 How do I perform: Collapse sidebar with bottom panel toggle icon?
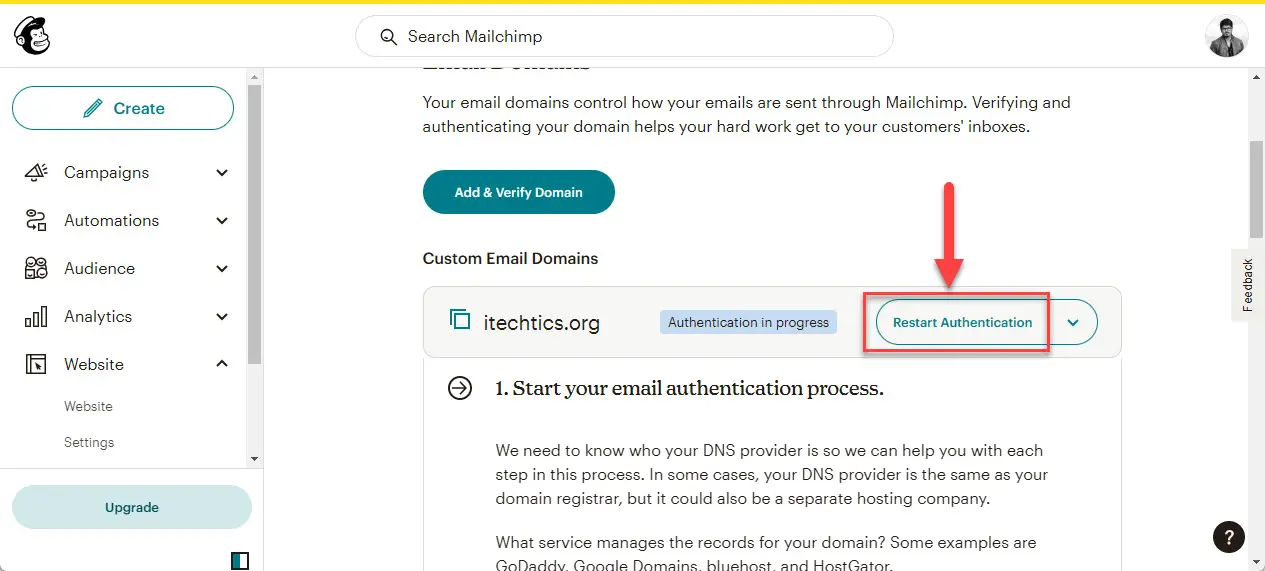(239, 560)
